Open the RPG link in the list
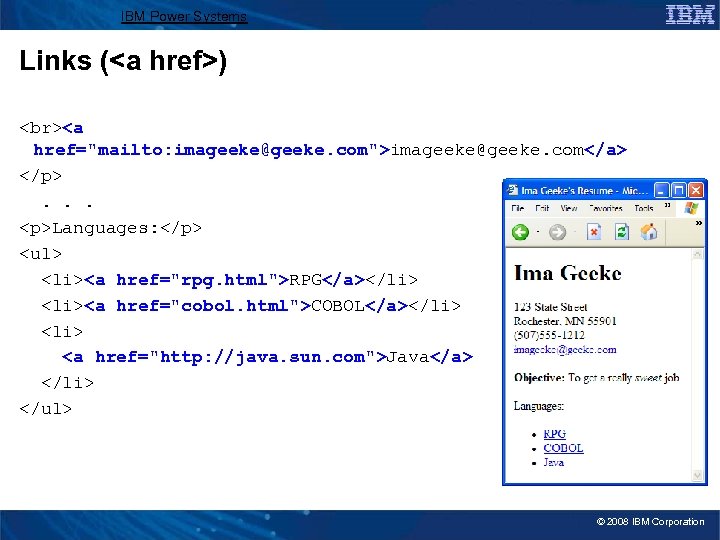The image size is (720, 540). pos(554,434)
